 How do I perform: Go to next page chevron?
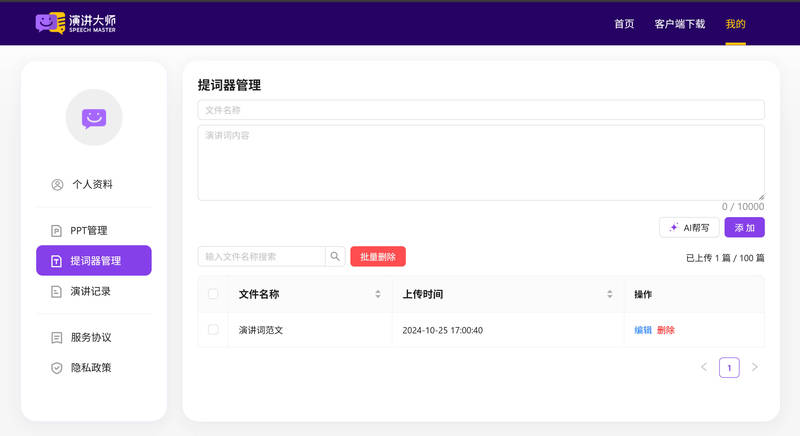pos(755,368)
